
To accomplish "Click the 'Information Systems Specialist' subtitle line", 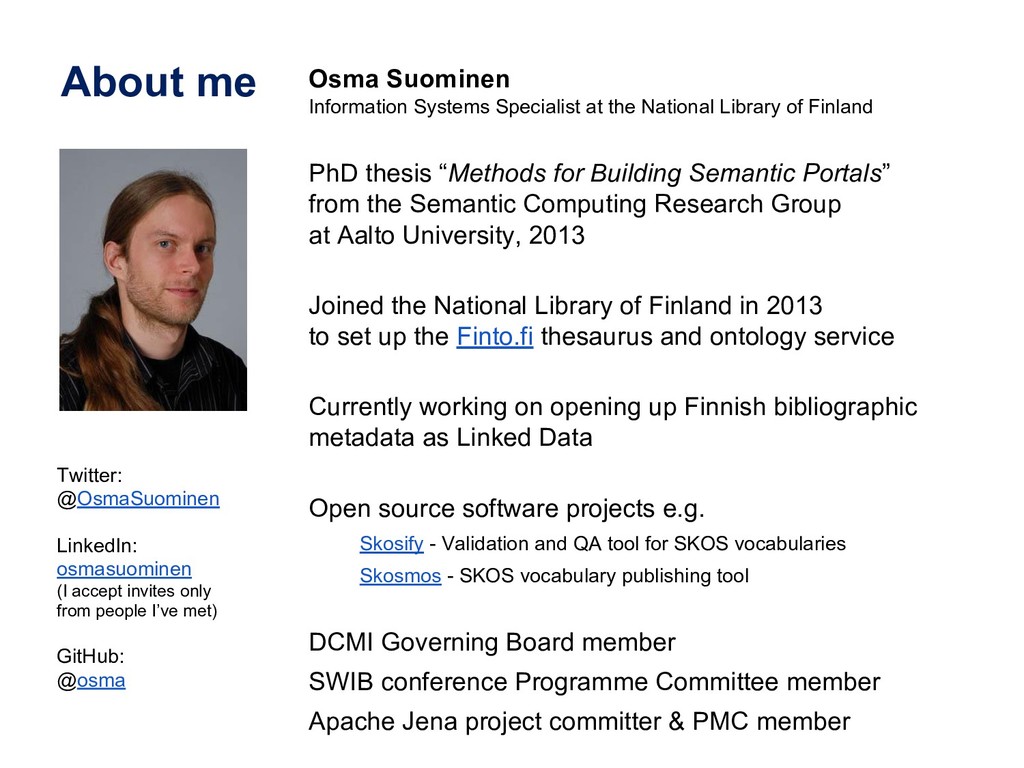I will [x=590, y=107].
